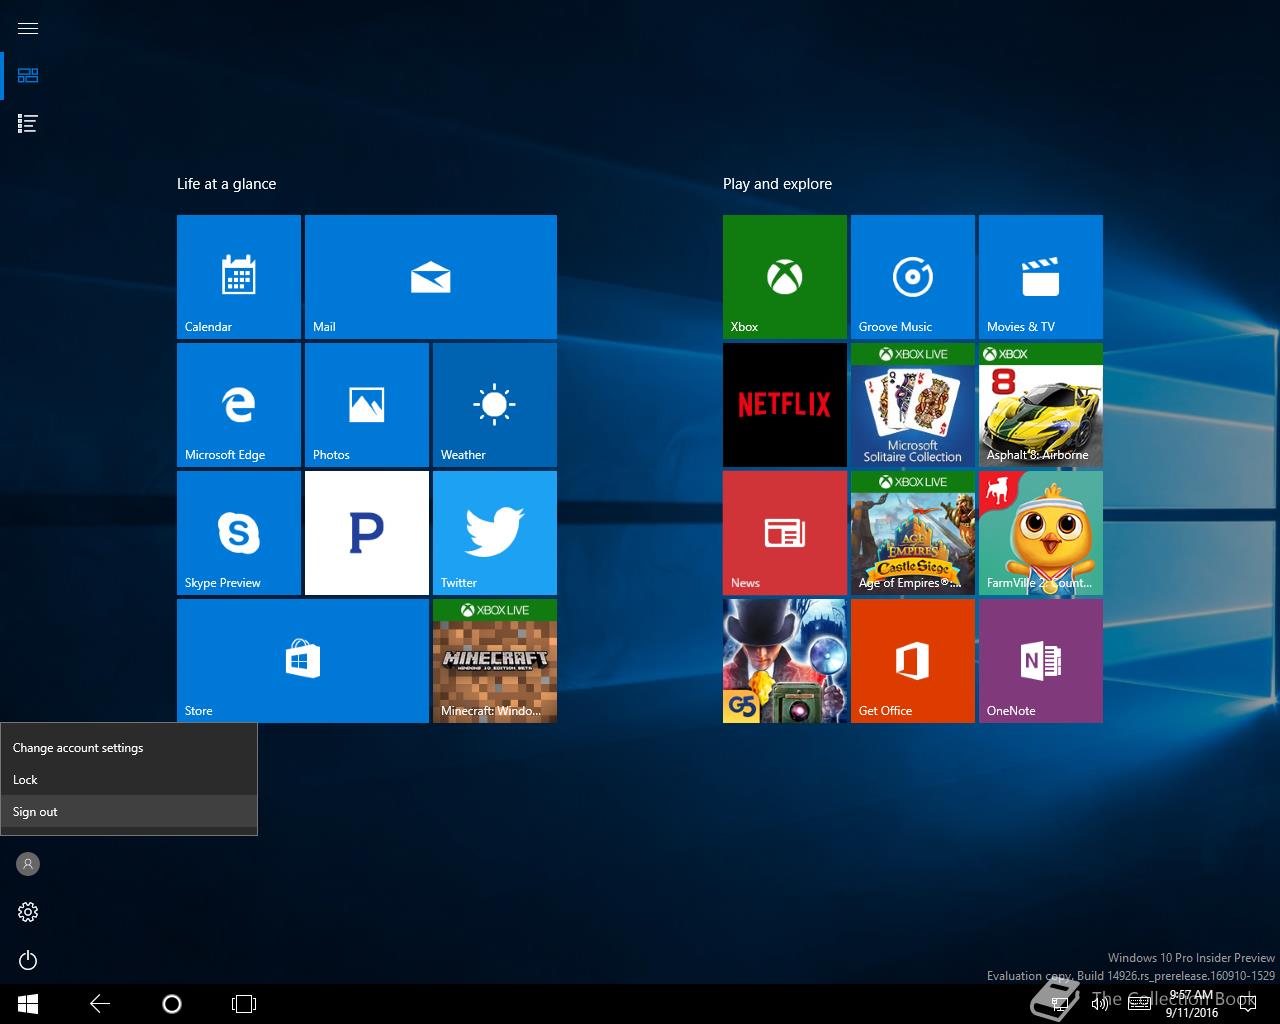This screenshot has width=1280, height=1024.
Task: Click the network icon in system tray
Action: 1060,1003
